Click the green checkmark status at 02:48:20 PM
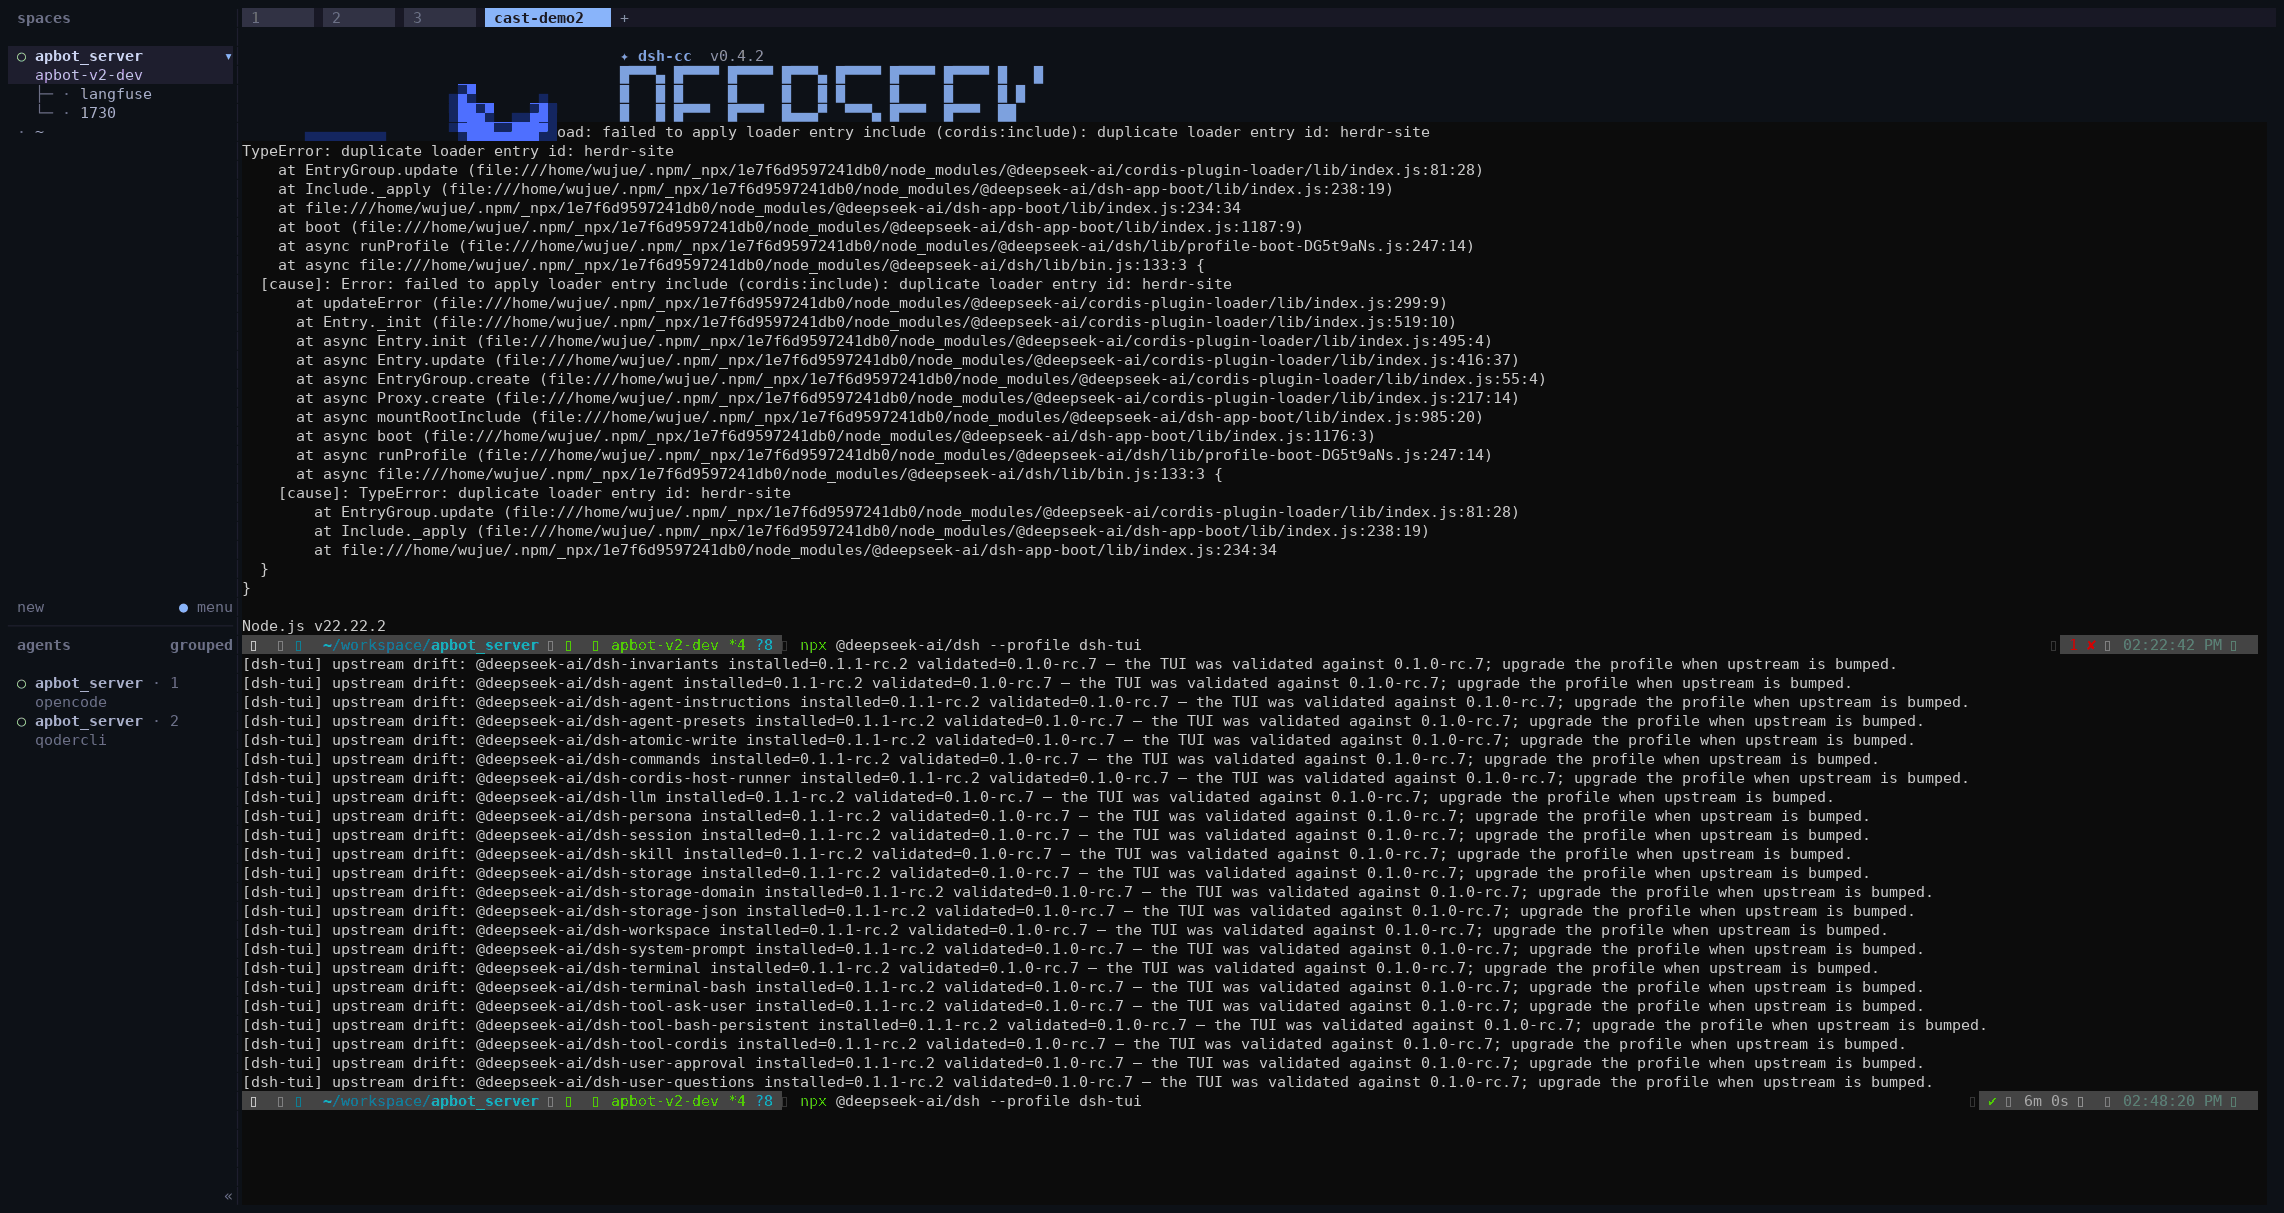The width and height of the screenshot is (2284, 1213). (x=1992, y=1101)
